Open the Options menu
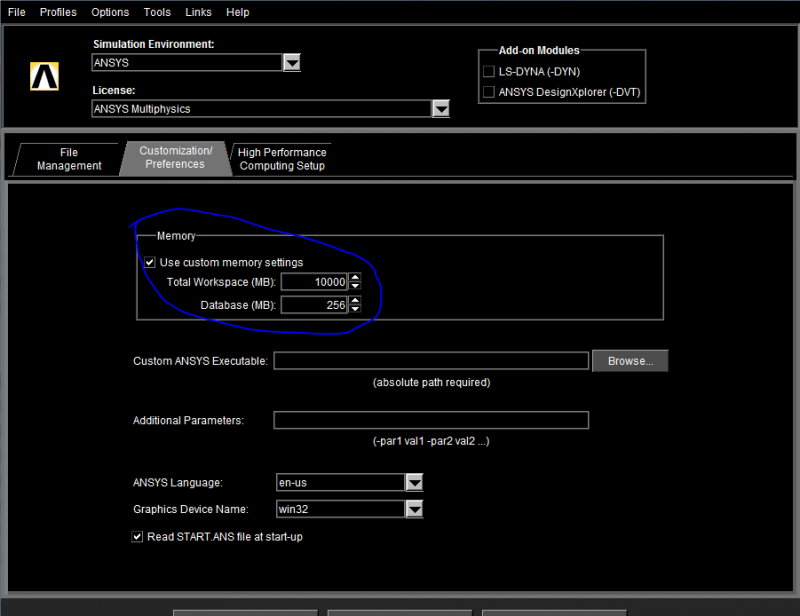Image resolution: width=800 pixels, height=616 pixels. [x=110, y=12]
